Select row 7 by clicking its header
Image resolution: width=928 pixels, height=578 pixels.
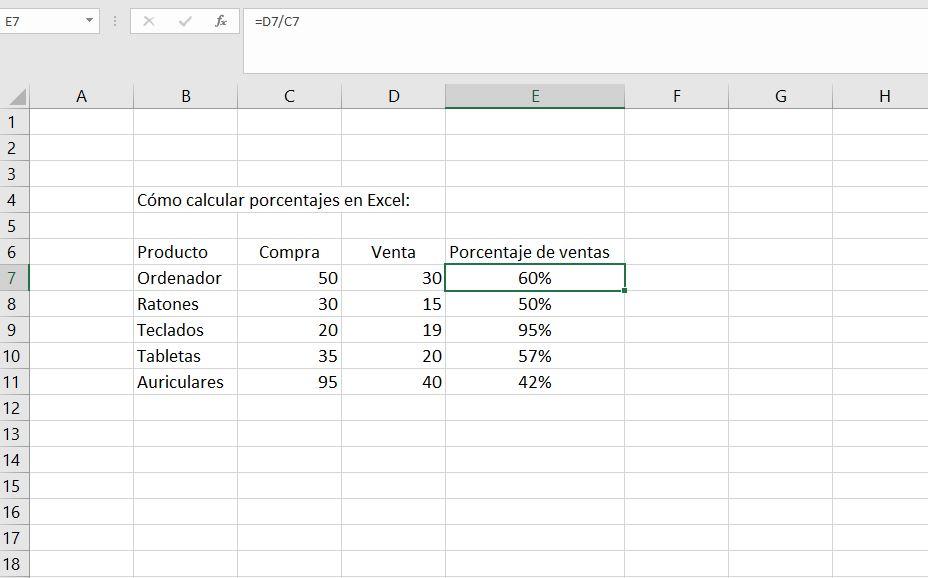click(14, 278)
